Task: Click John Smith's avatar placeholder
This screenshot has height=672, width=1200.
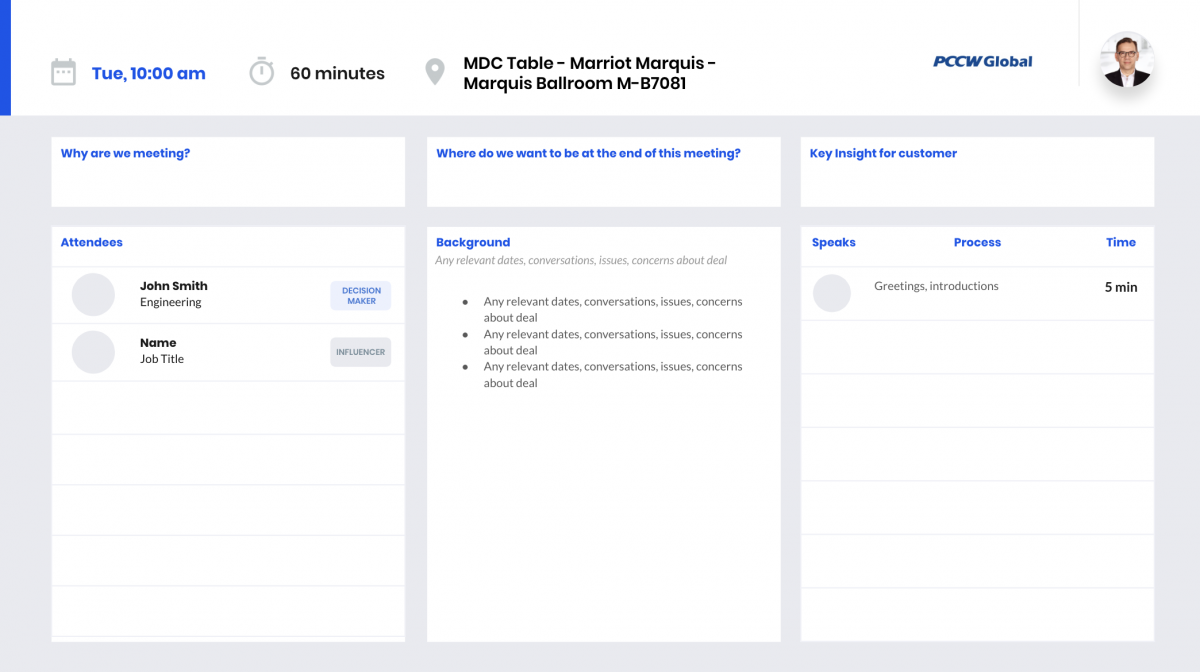Action: pos(93,294)
